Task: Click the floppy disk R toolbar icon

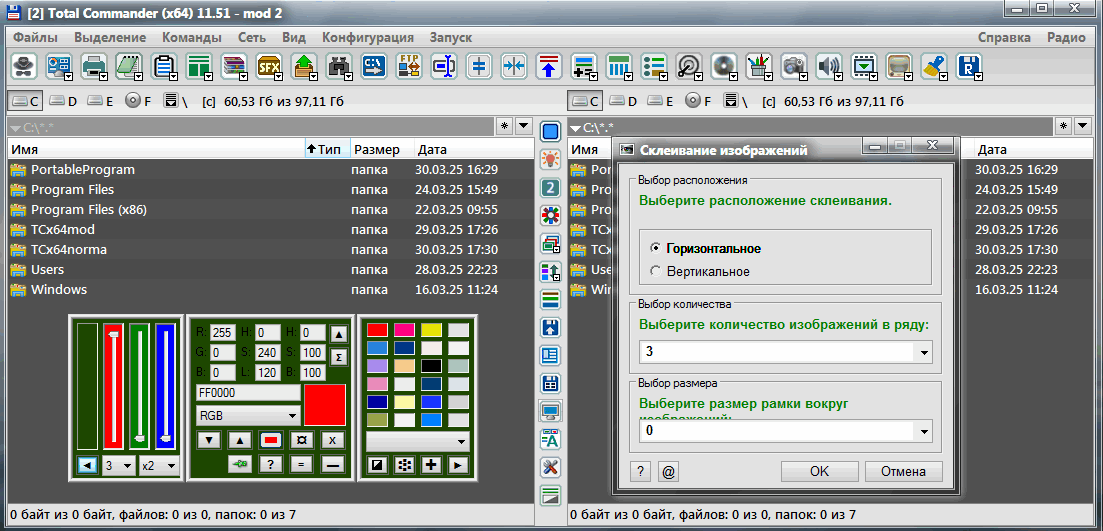Action: coord(969,66)
